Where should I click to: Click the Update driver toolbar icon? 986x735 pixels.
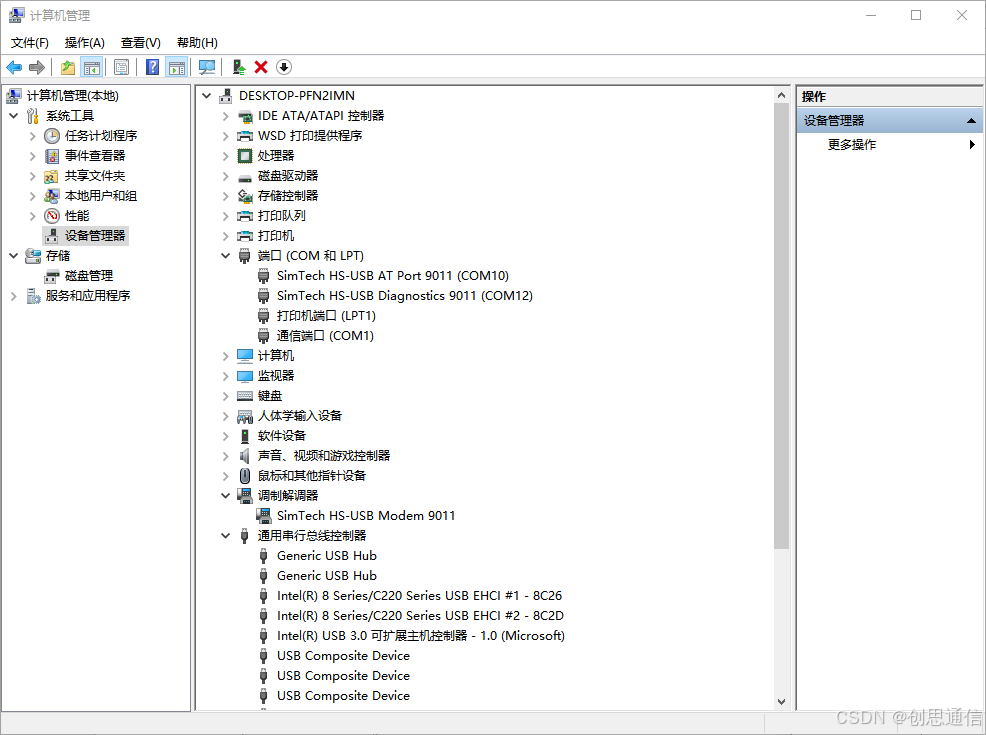(238, 67)
